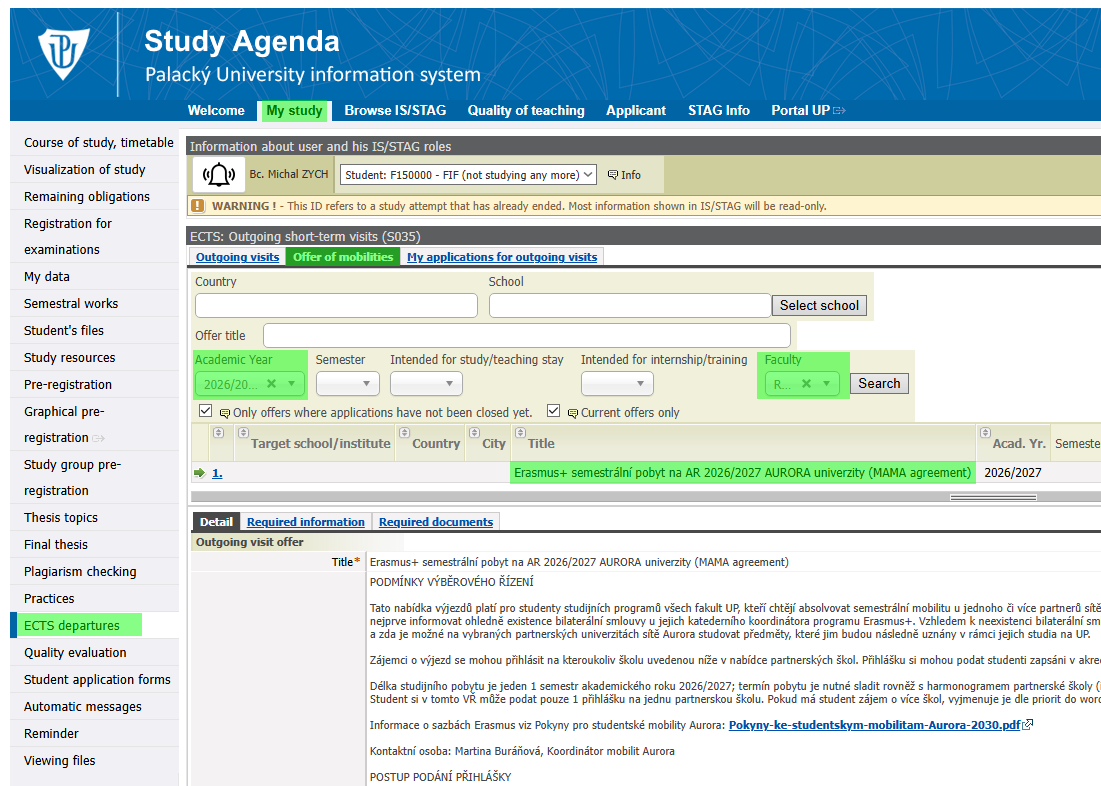Toggle the 'Current offers only' checkbox
1101x786 pixels.
(554, 411)
